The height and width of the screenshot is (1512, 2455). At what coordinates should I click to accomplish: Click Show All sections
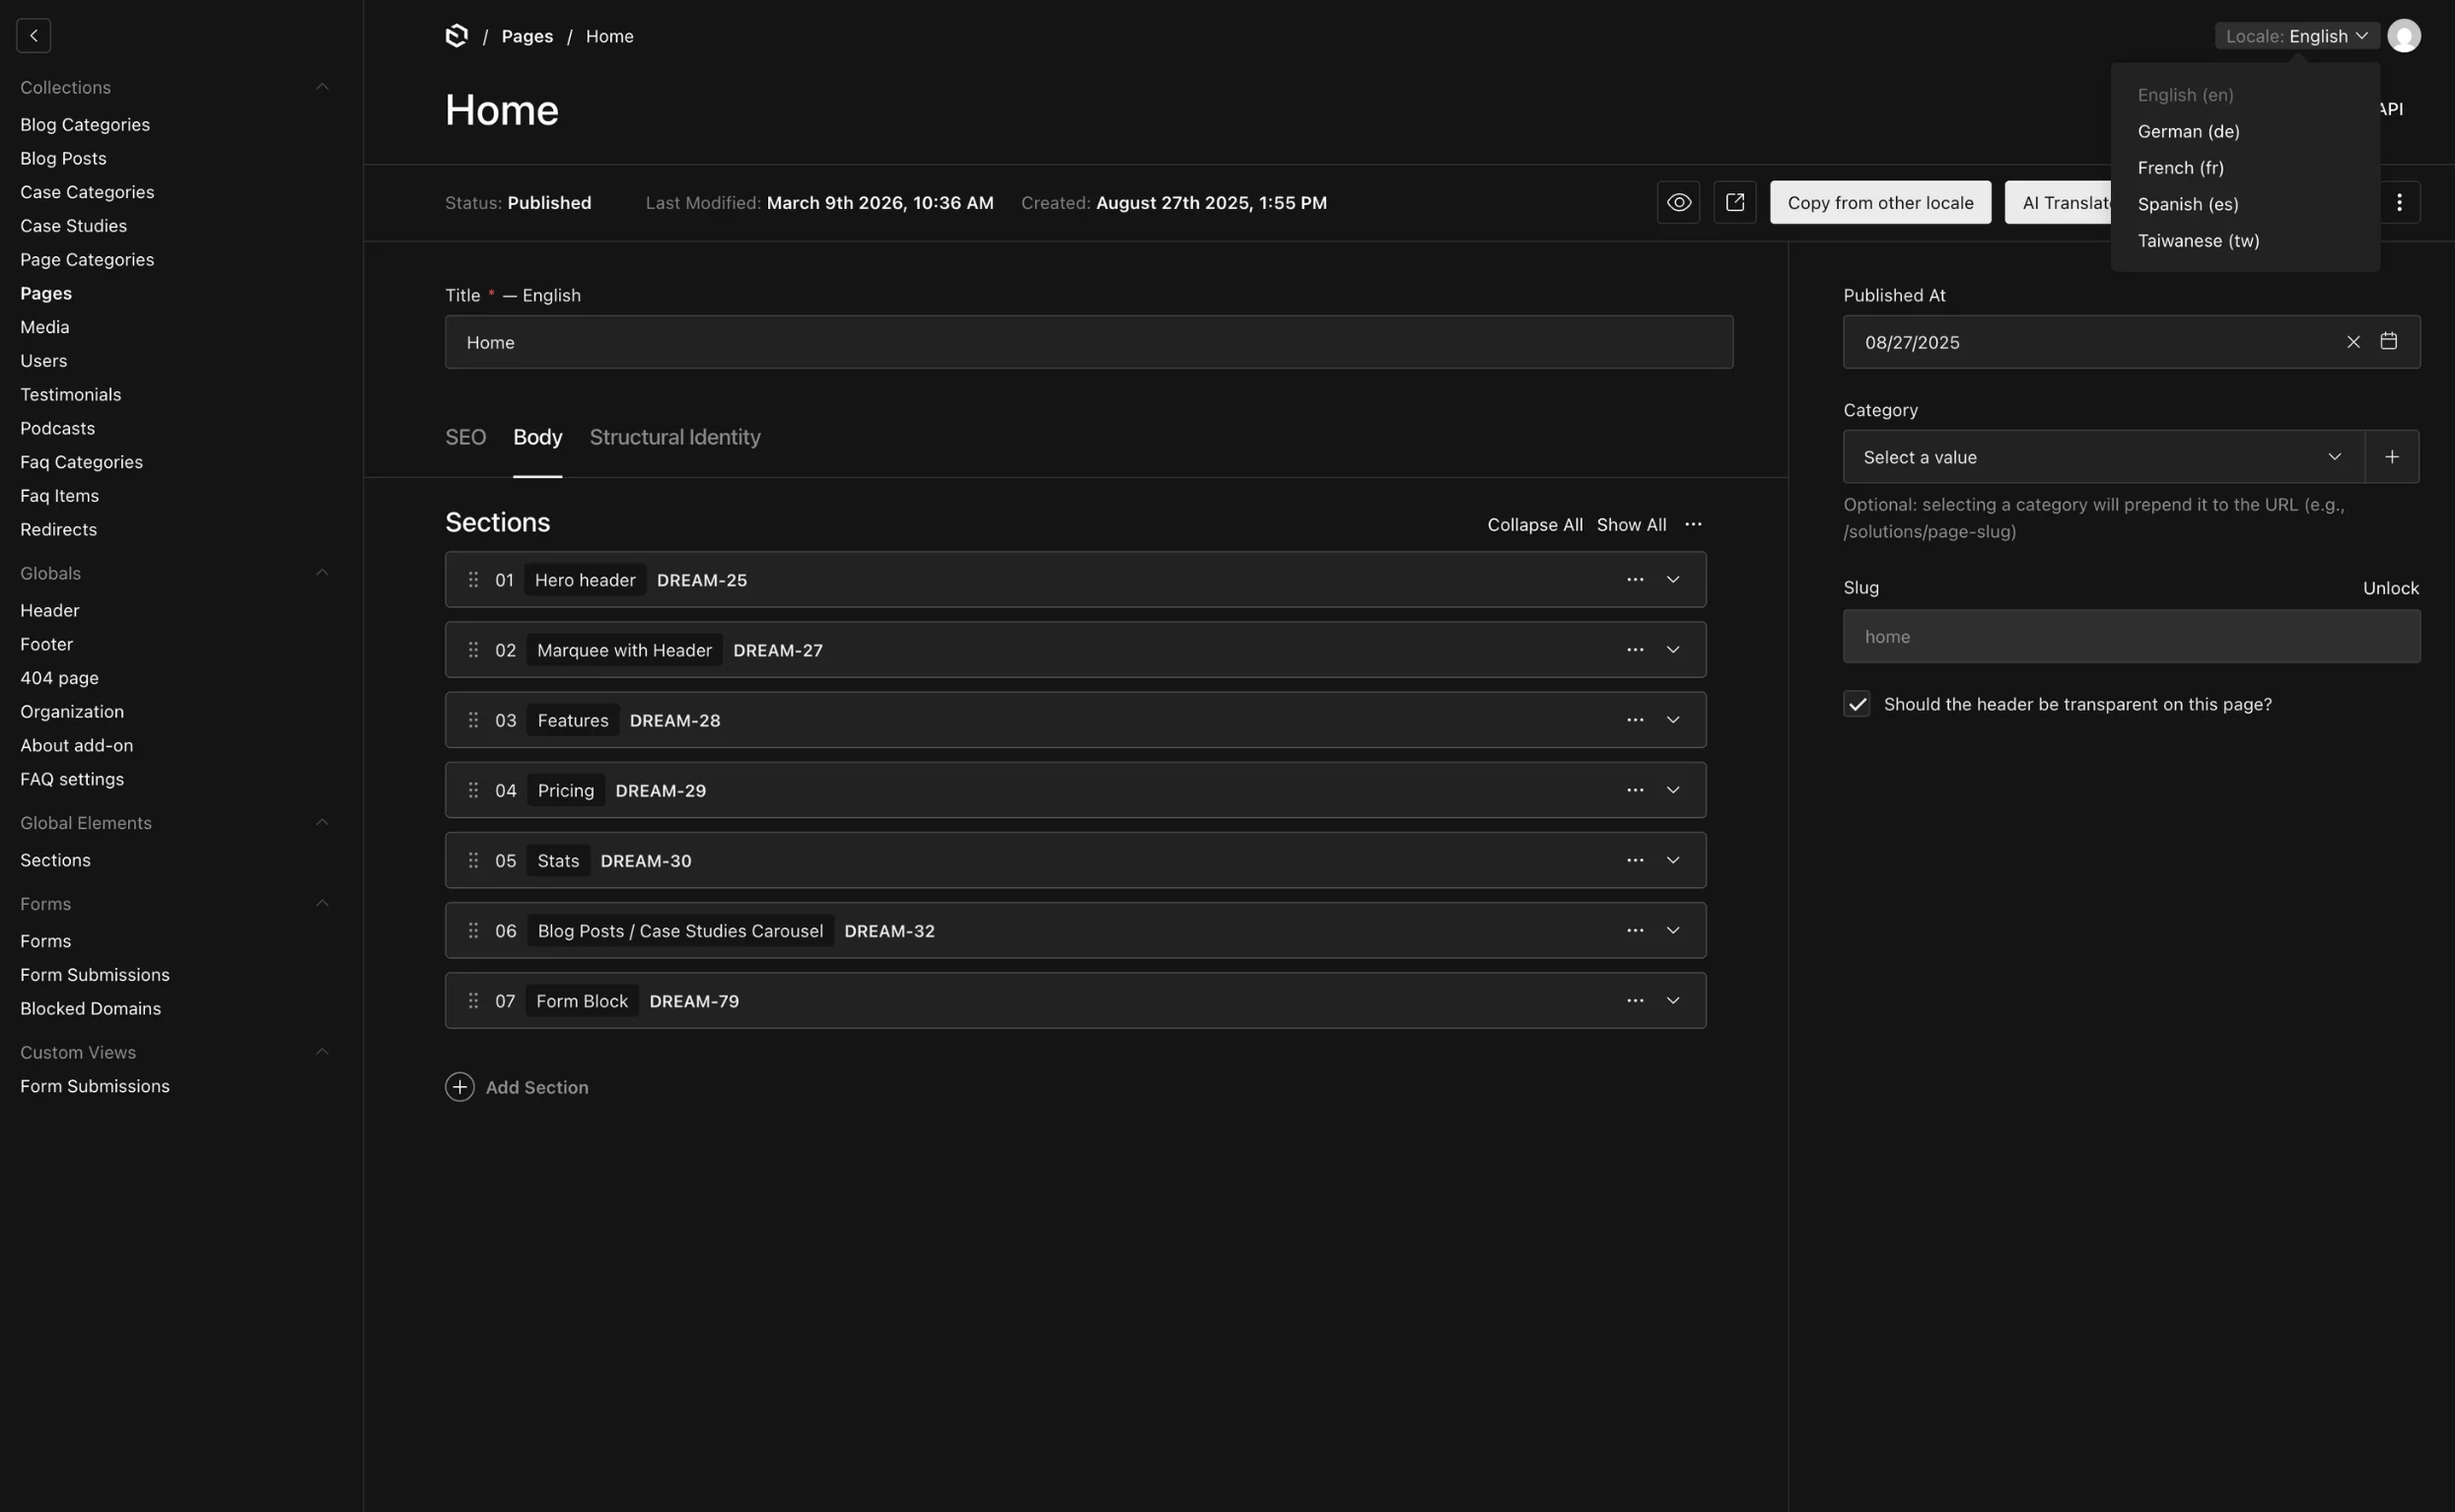point(1631,525)
